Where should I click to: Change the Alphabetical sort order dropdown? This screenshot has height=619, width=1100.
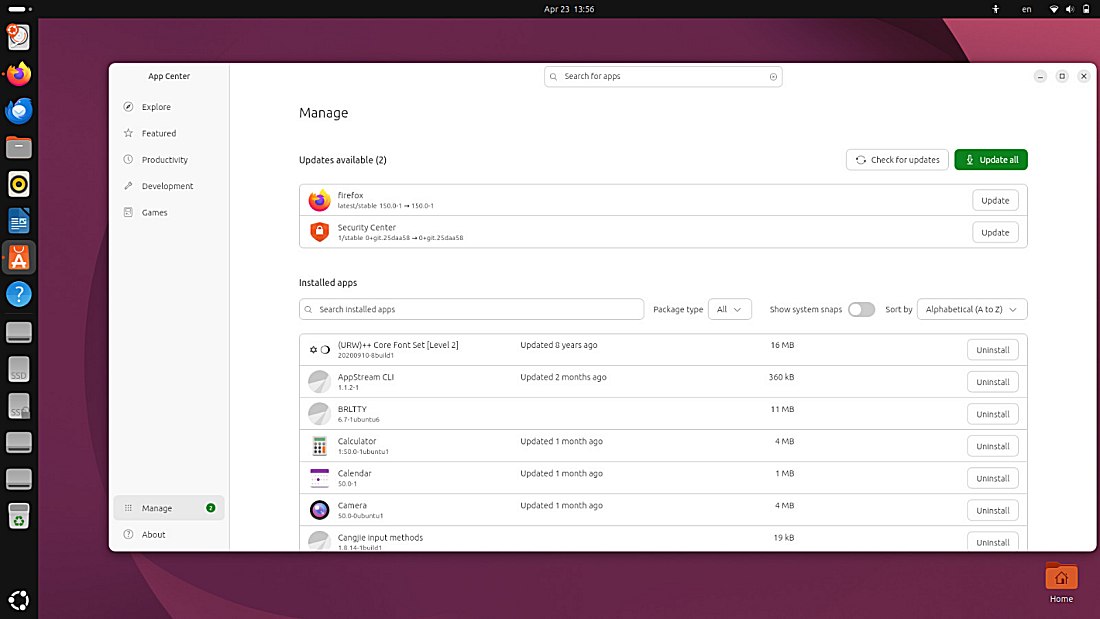(971, 310)
